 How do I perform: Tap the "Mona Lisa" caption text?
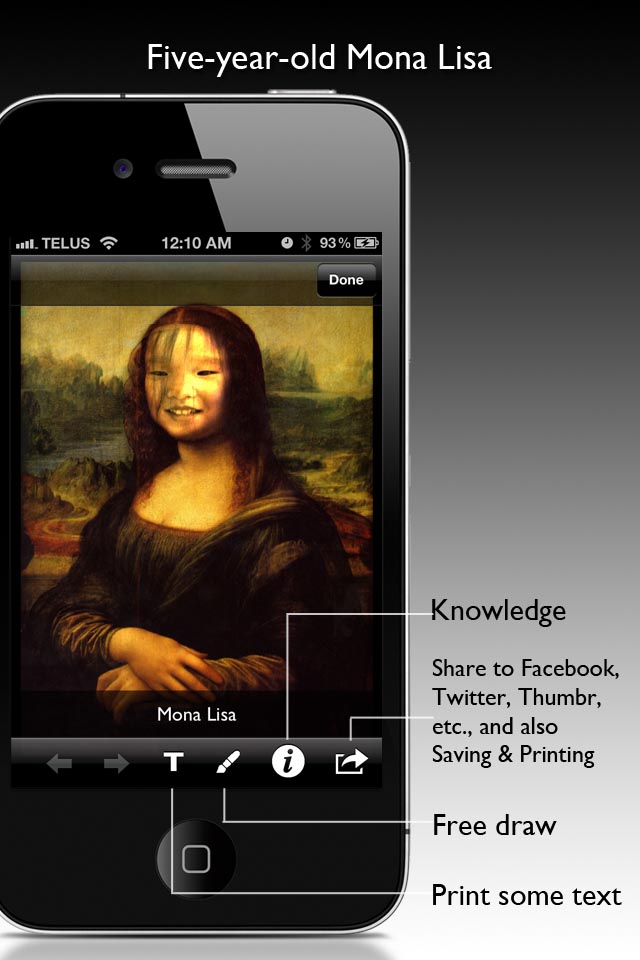pyautogui.click(x=197, y=714)
